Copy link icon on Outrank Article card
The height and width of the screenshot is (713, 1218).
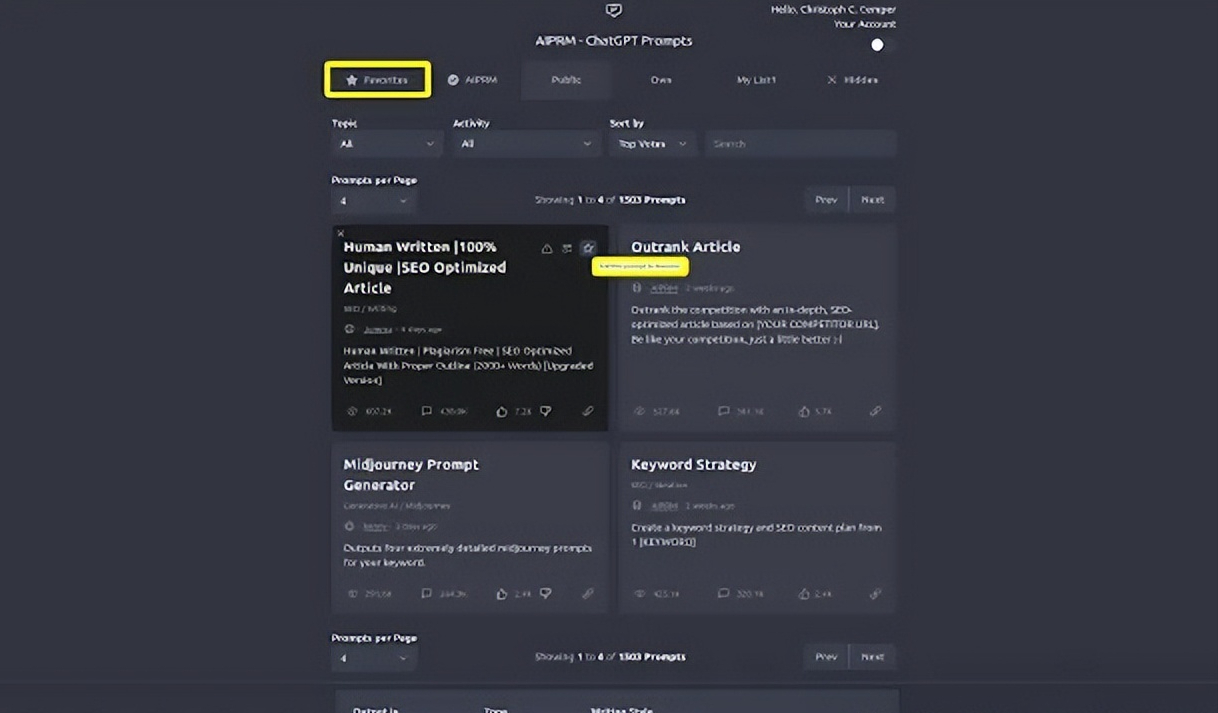875,411
